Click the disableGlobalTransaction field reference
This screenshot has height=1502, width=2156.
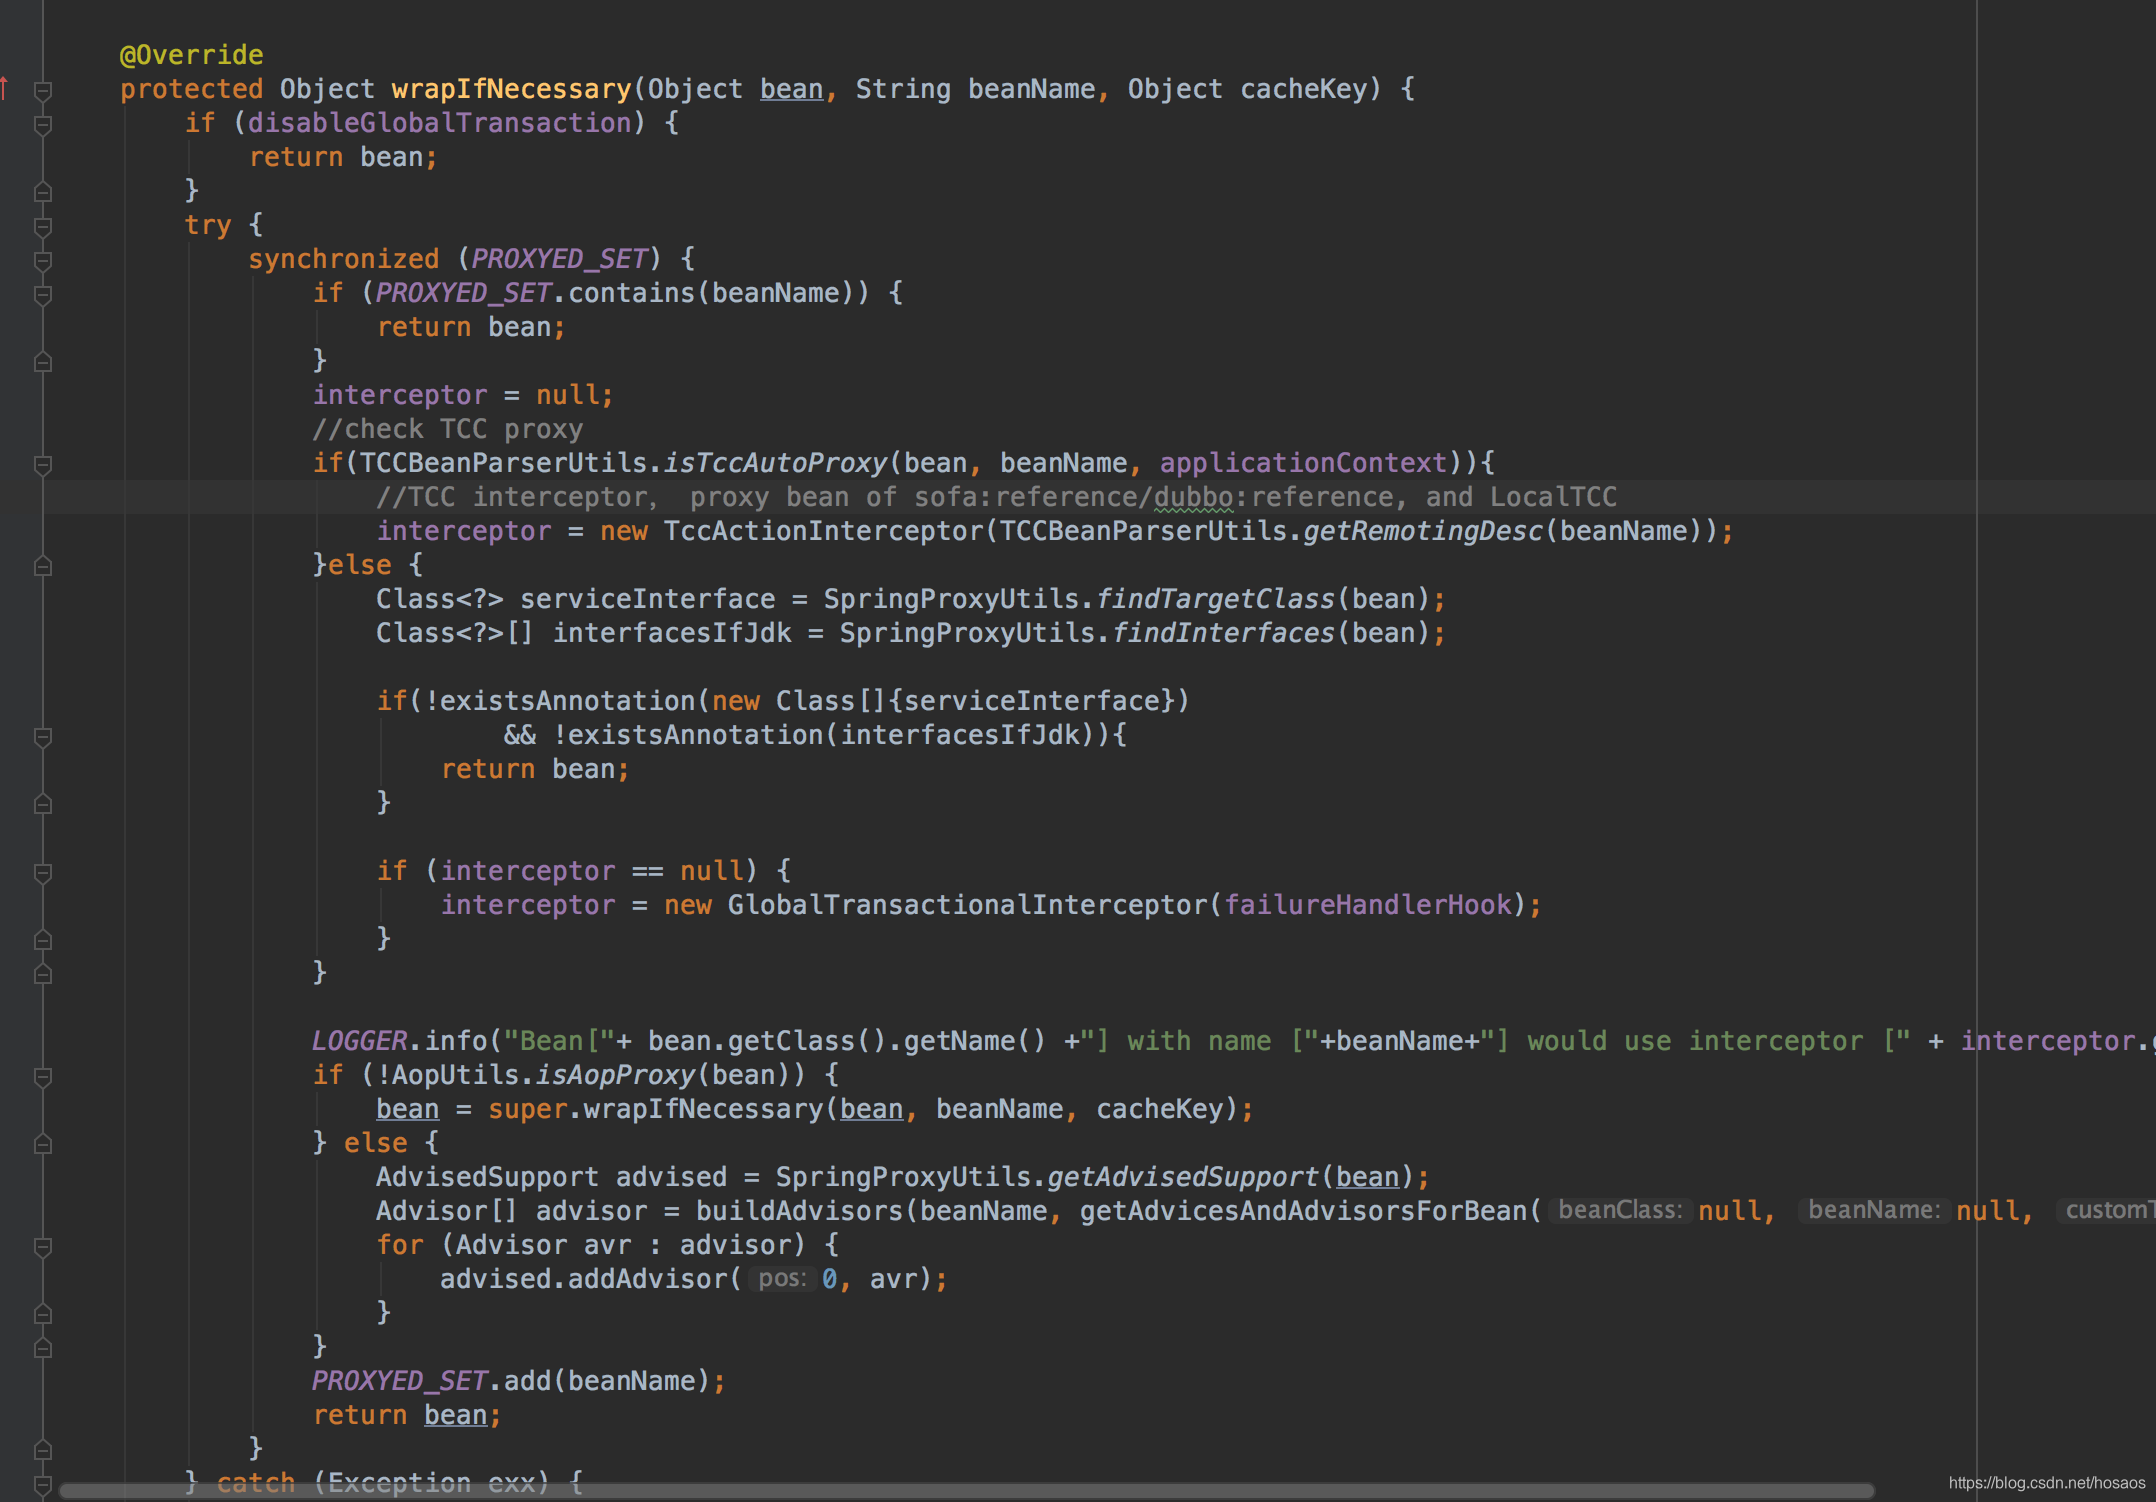click(439, 123)
